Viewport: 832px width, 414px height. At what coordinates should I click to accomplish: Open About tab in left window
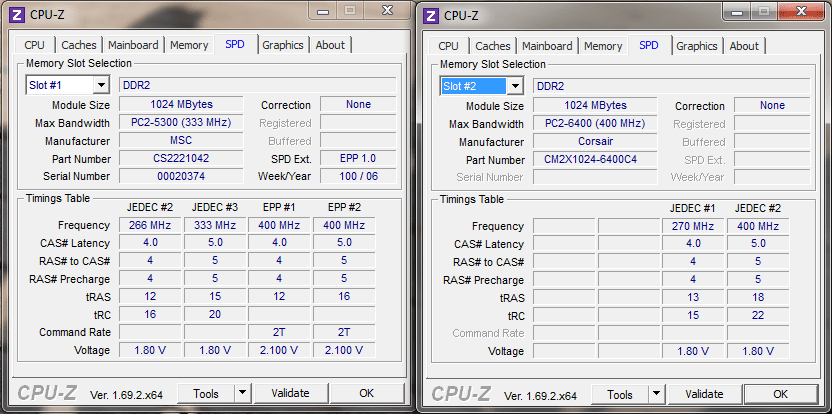coord(330,45)
